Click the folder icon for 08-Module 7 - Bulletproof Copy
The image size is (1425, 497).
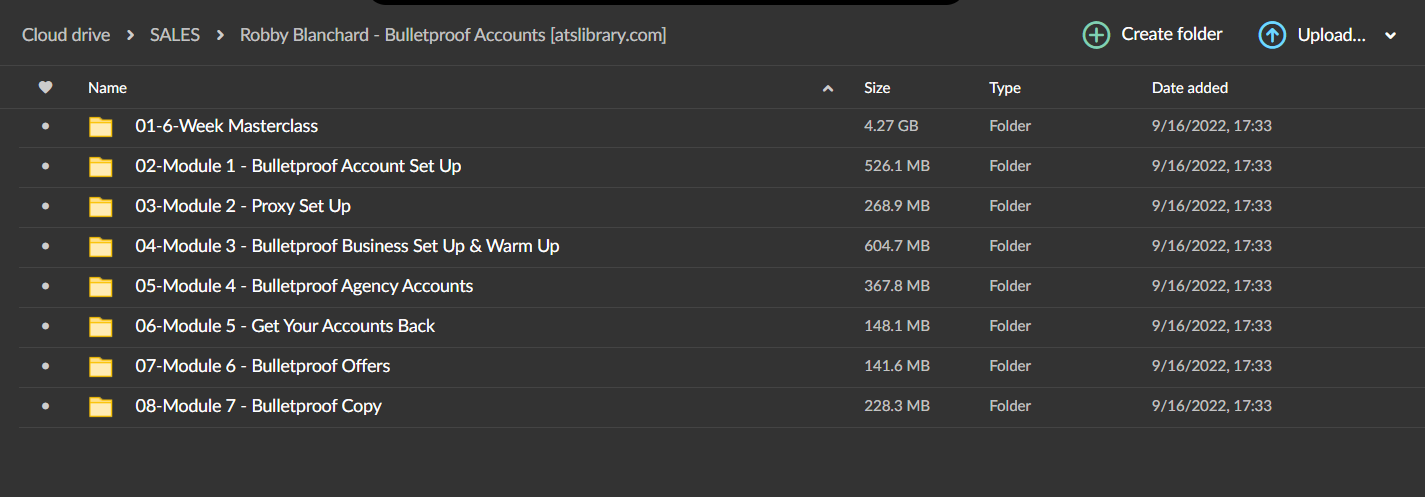tap(100, 406)
